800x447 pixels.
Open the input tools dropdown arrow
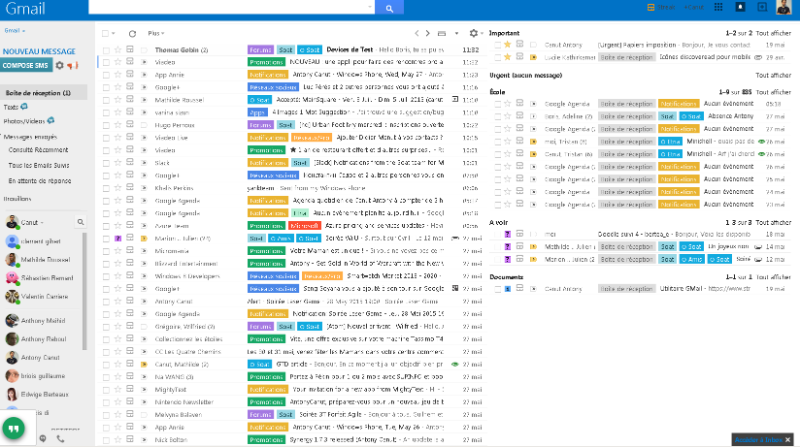point(457,34)
